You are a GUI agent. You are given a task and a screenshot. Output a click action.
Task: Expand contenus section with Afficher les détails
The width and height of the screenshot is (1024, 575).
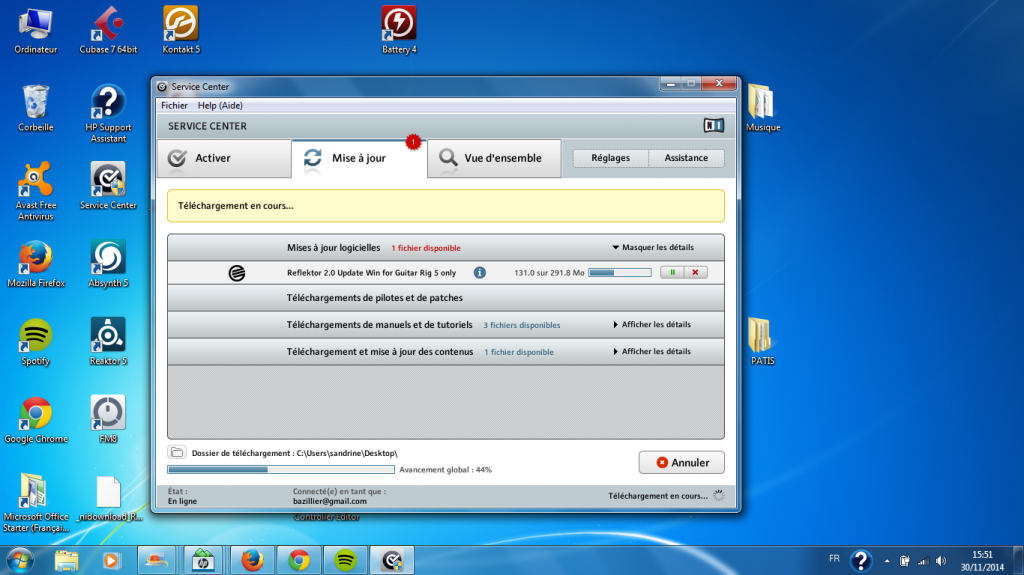click(x=652, y=352)
